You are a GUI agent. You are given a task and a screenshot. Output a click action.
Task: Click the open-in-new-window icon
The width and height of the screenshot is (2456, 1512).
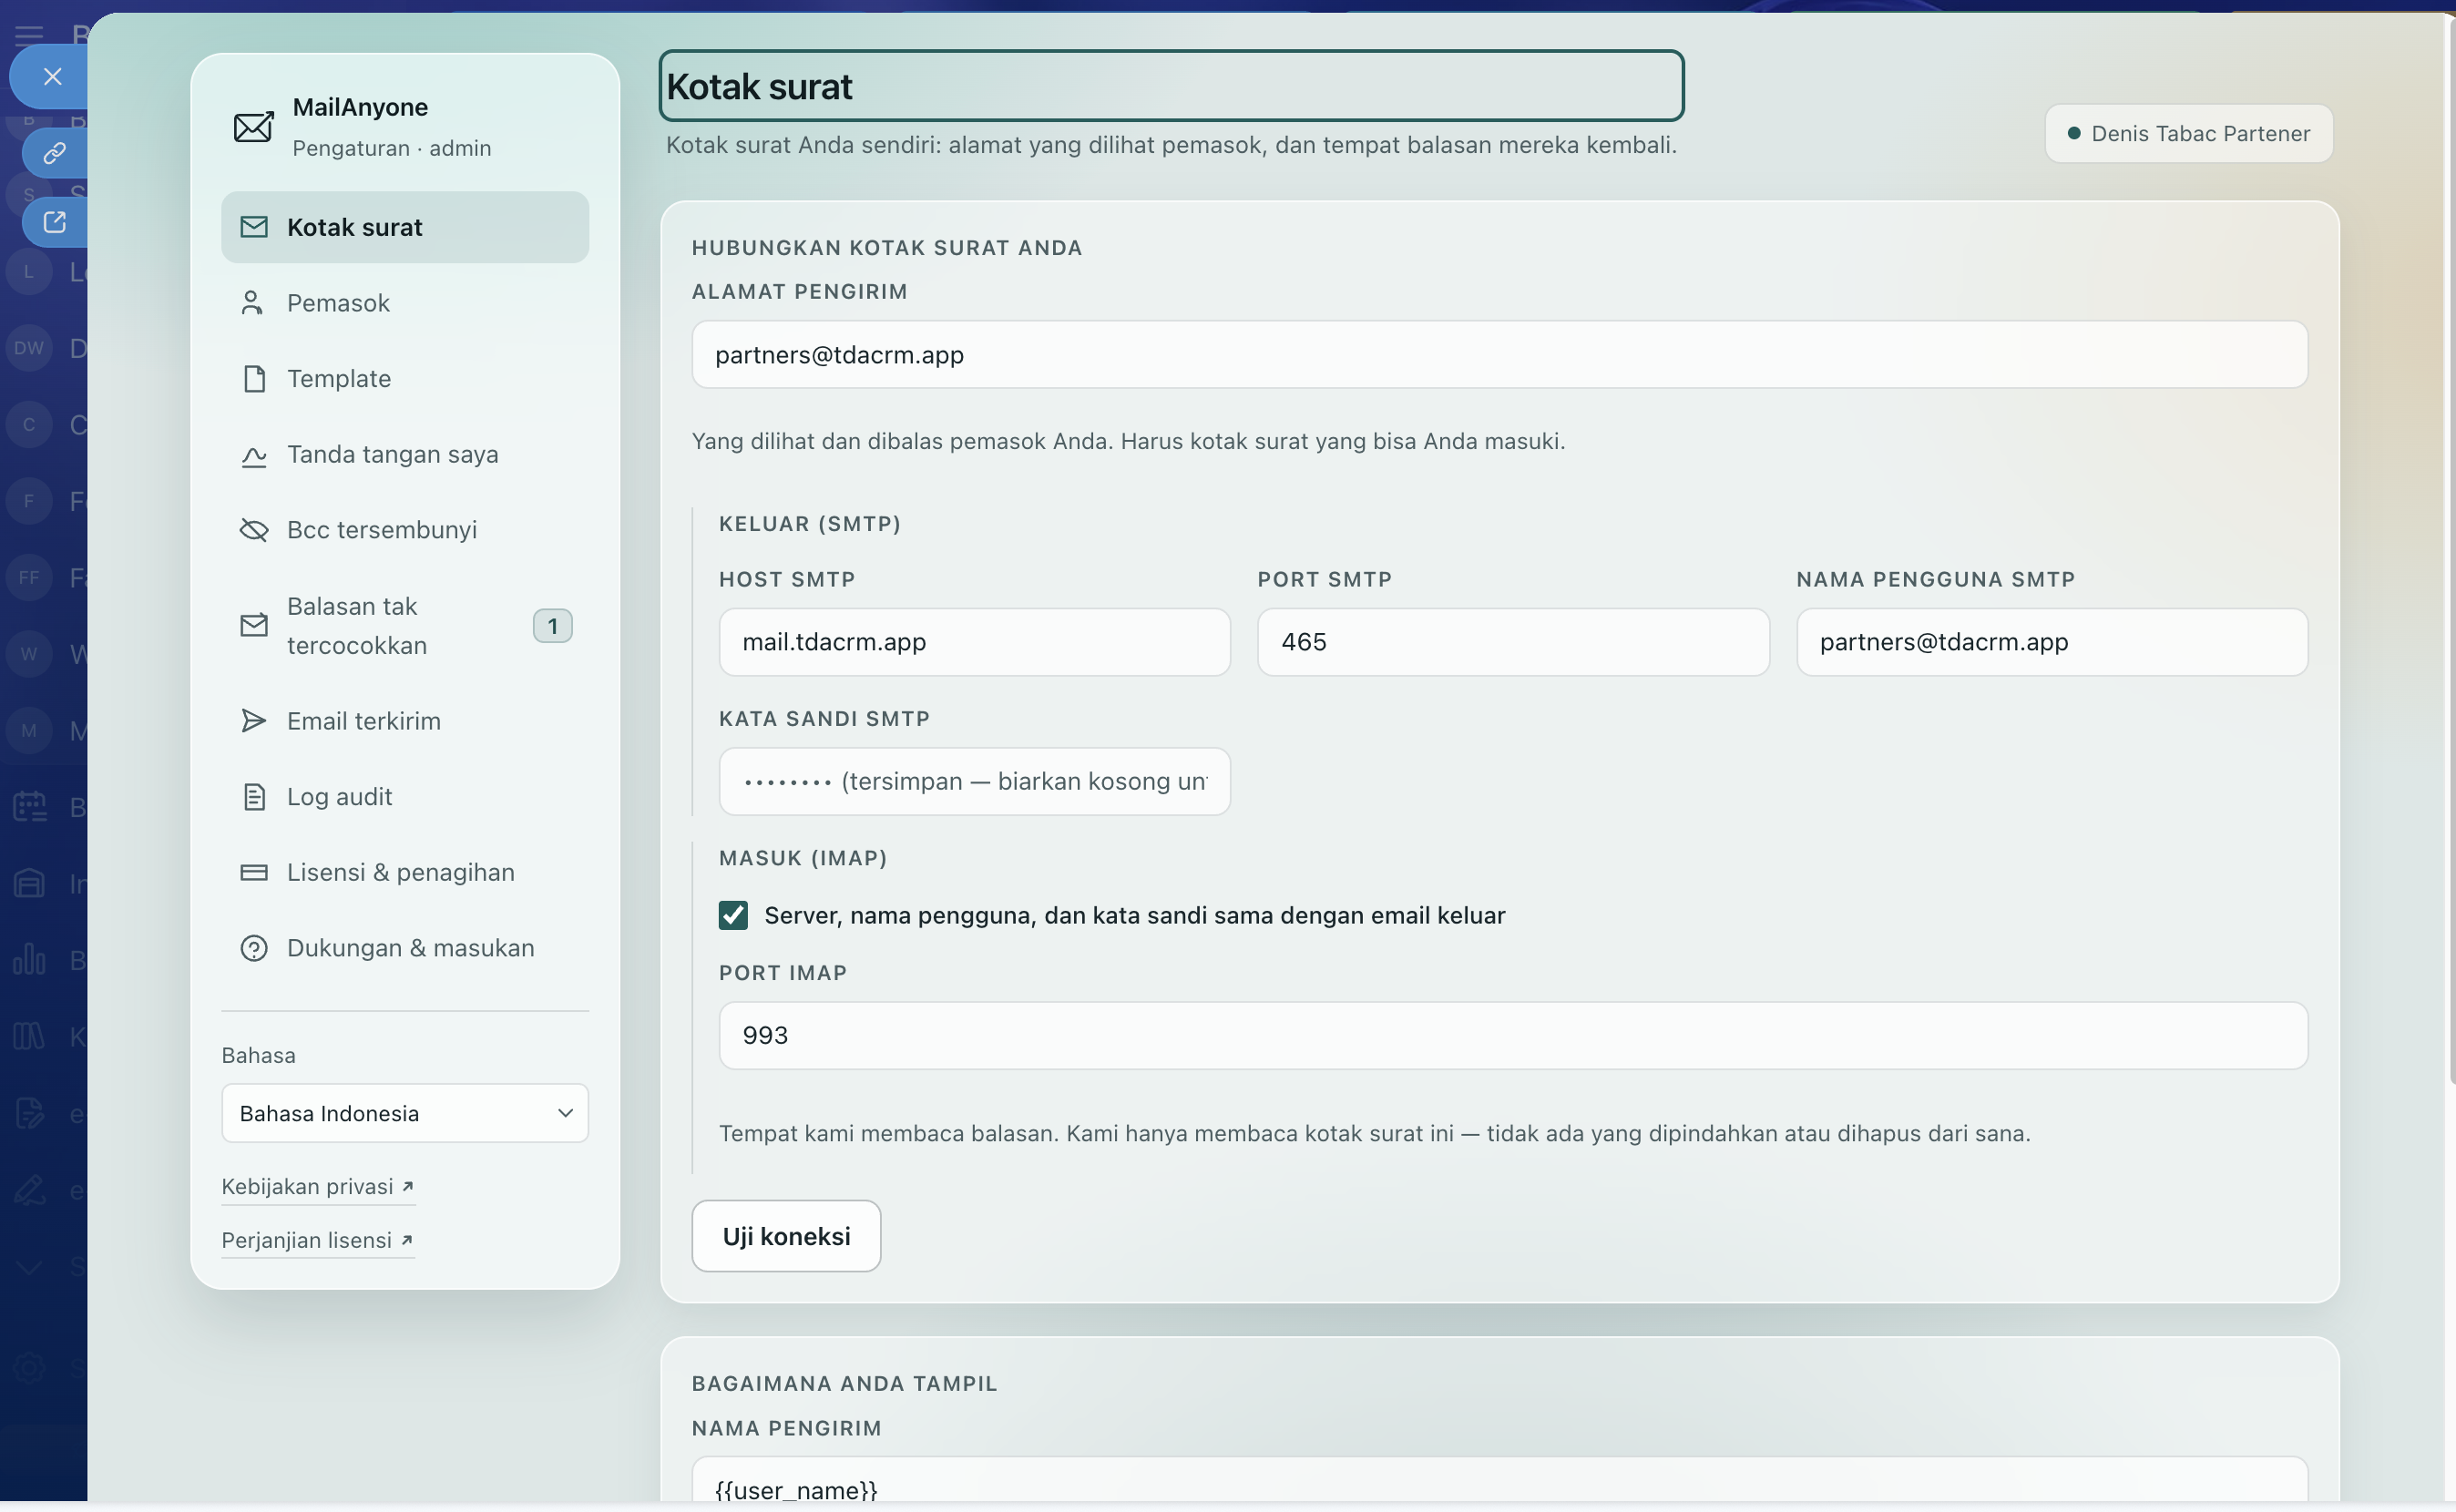point(55,222)
